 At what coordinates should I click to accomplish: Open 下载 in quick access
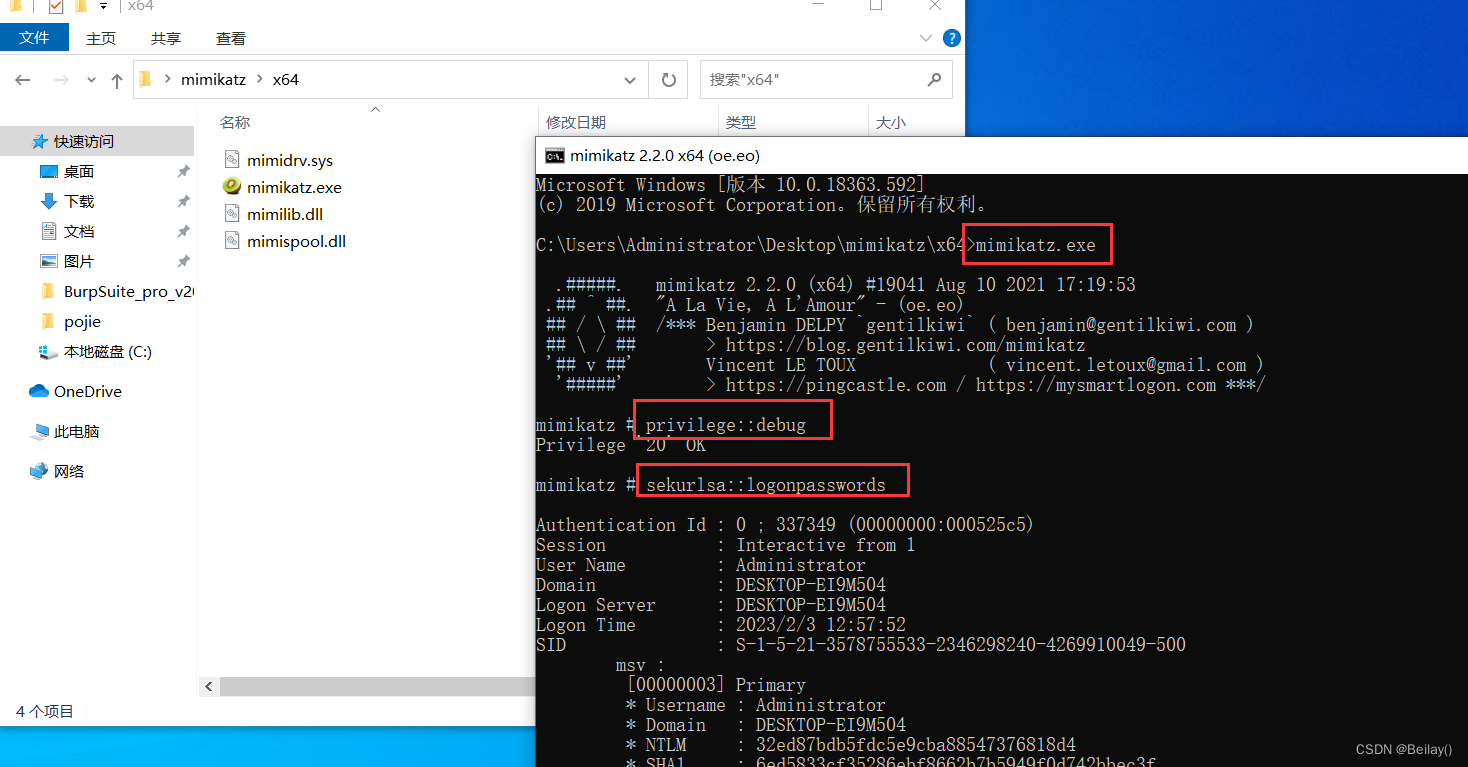tap(79, 201)
